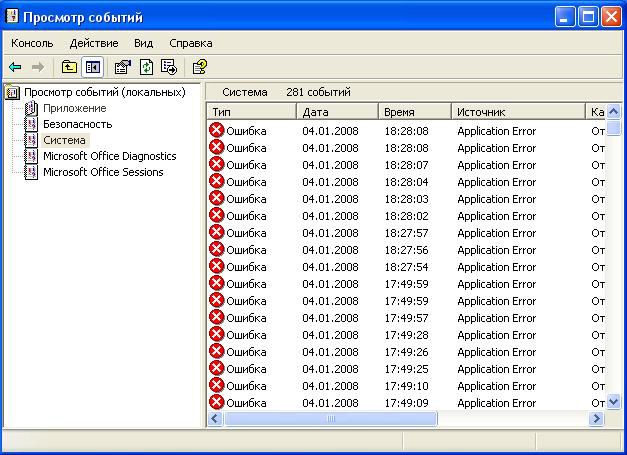The image size is (627, 455).
Task: Sort events by the Источник column header
Action: pos(517,112)
